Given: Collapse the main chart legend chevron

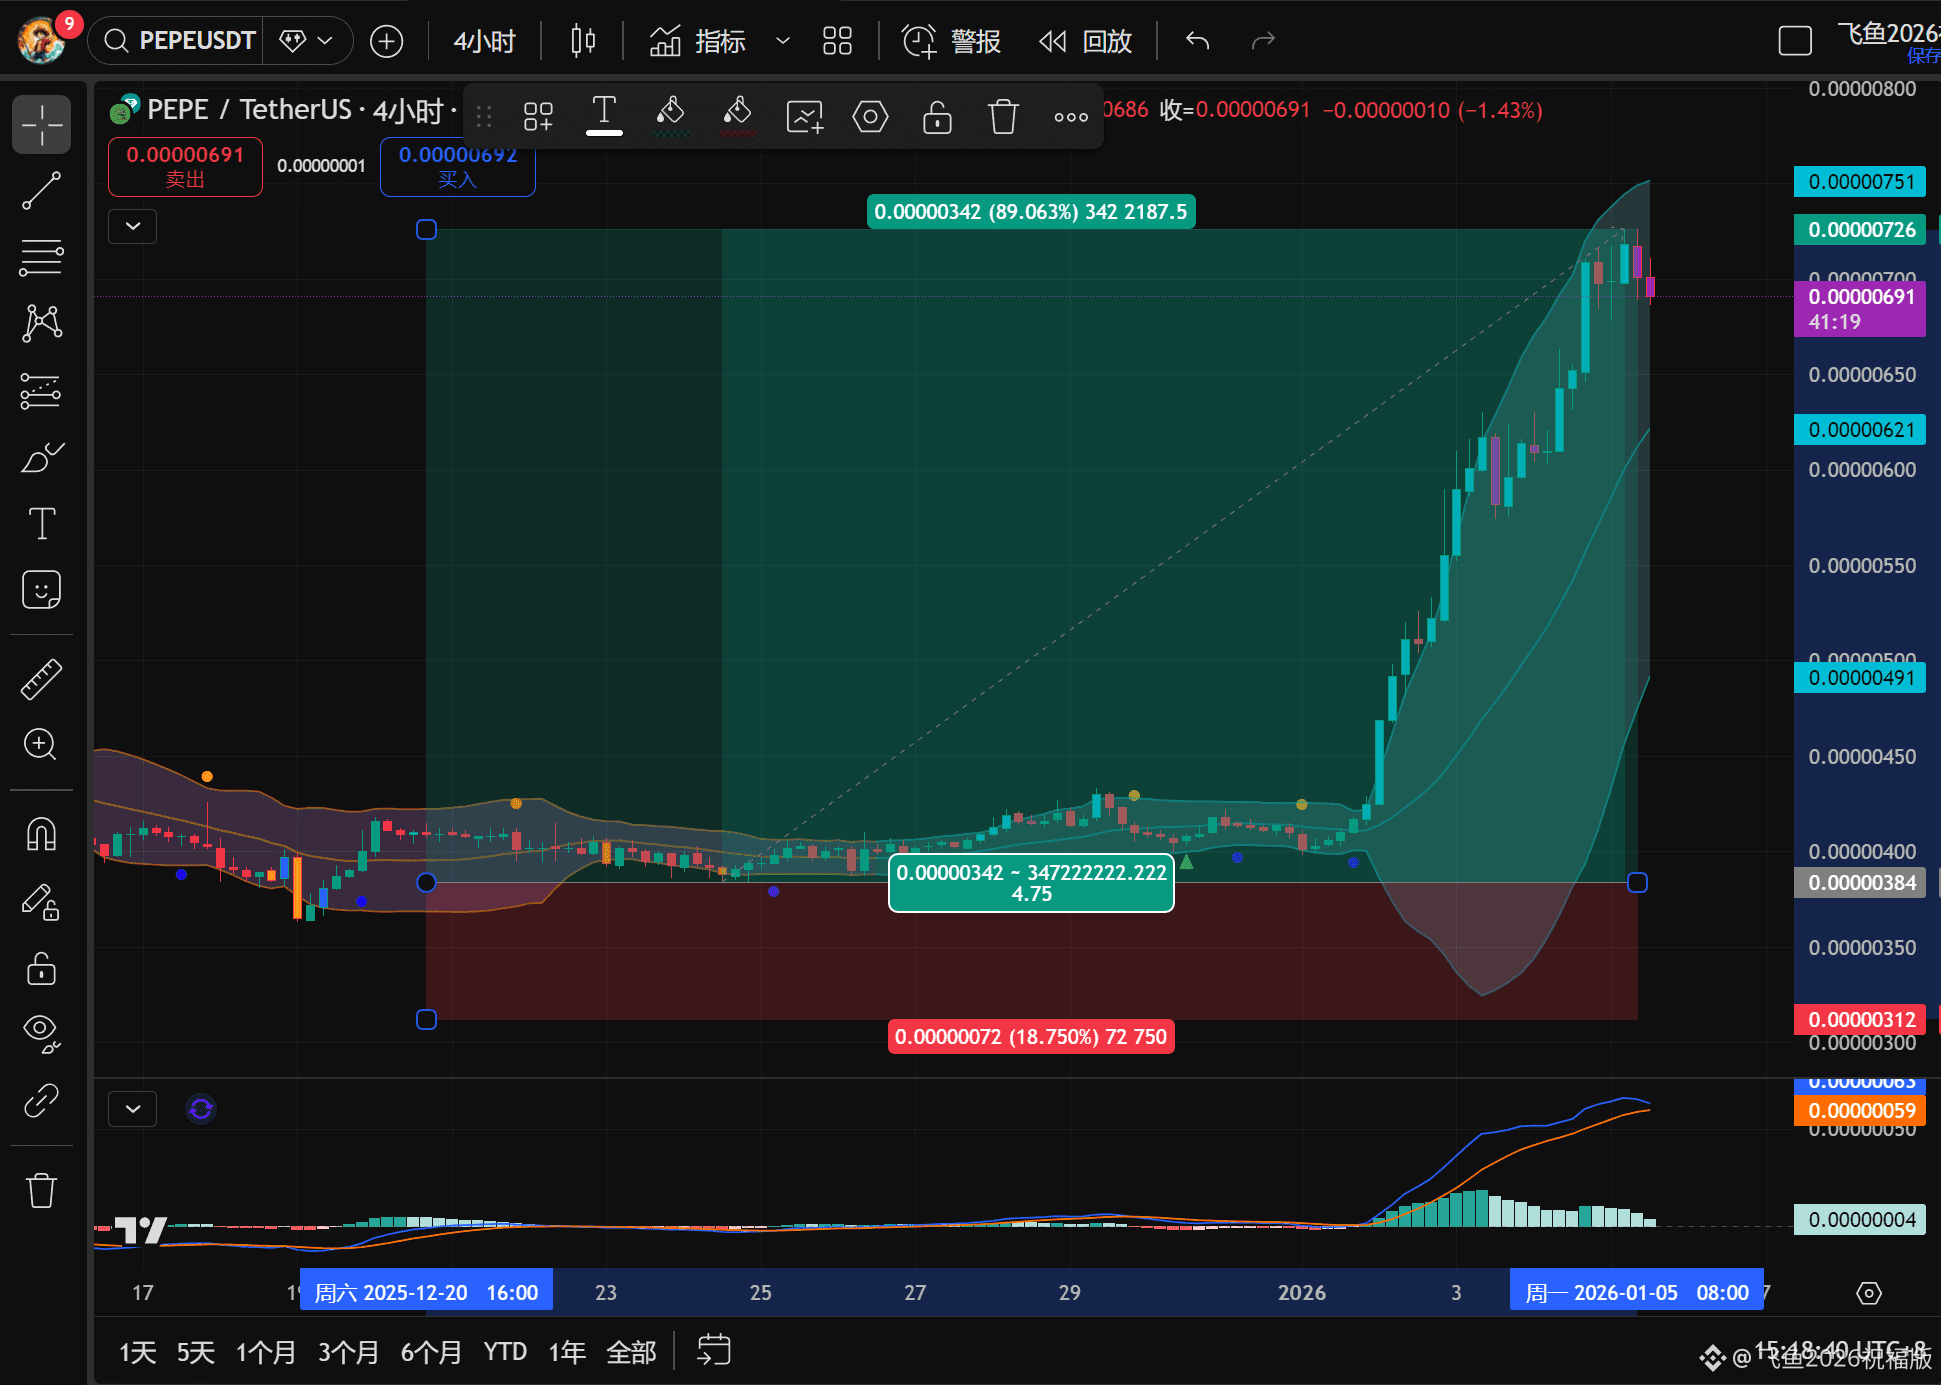Looking at the screenshot, I should (133, 227).
